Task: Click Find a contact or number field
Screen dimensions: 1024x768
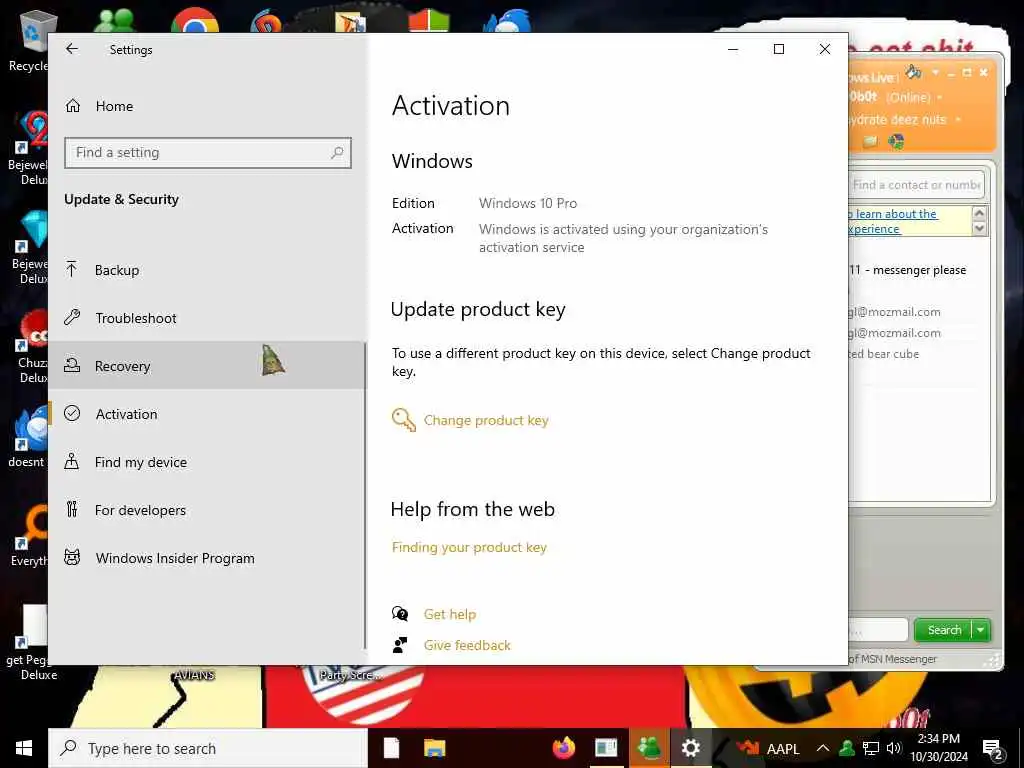Action: [916, 185]
